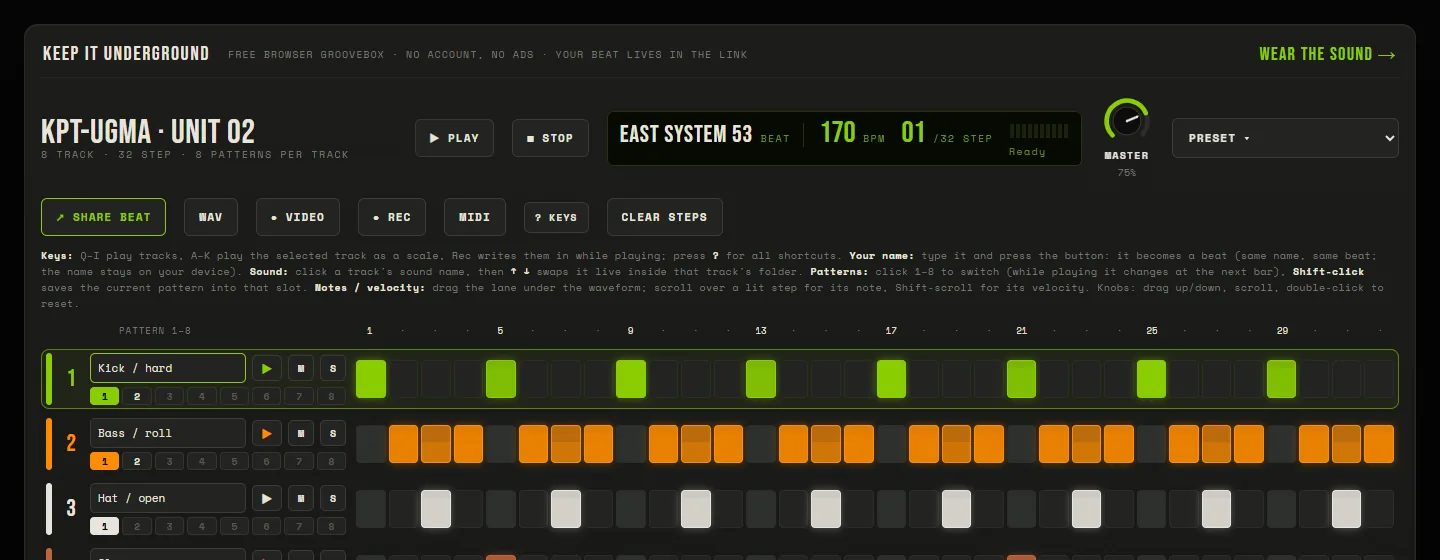Switch Bass track to pattern 2
The height and width of the screenshot is (560, 1440).
(x=137, y=461)
